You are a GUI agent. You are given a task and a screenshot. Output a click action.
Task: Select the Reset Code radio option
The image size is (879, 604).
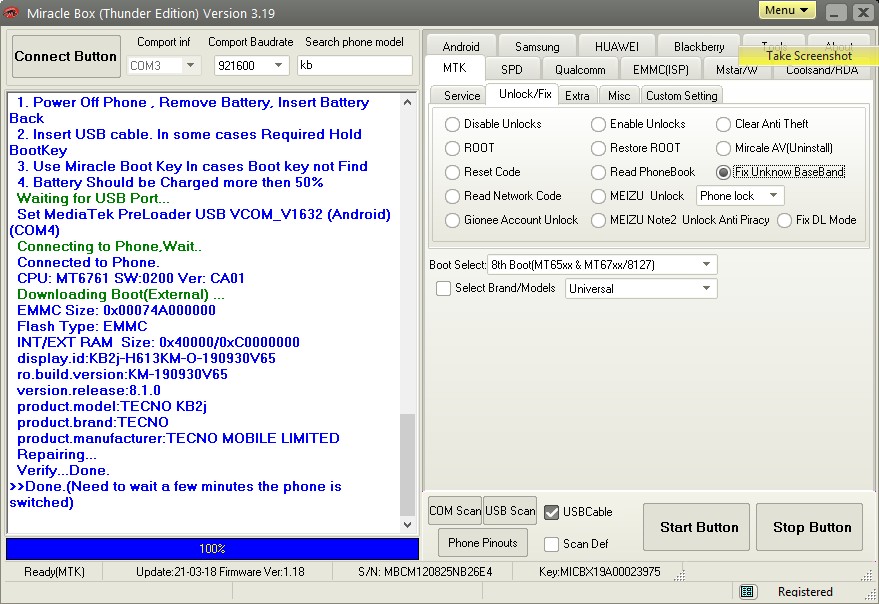click(452, 172)
